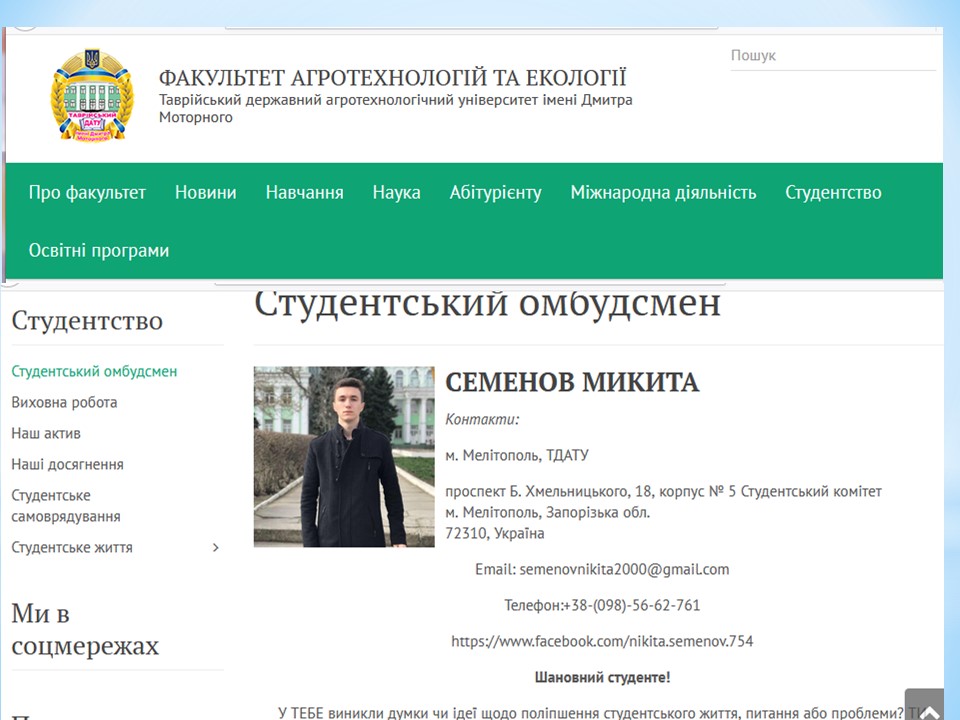This screenshot has width=960, height=720.
Task: Open the Абітурієнту menu
Action: 495,193
